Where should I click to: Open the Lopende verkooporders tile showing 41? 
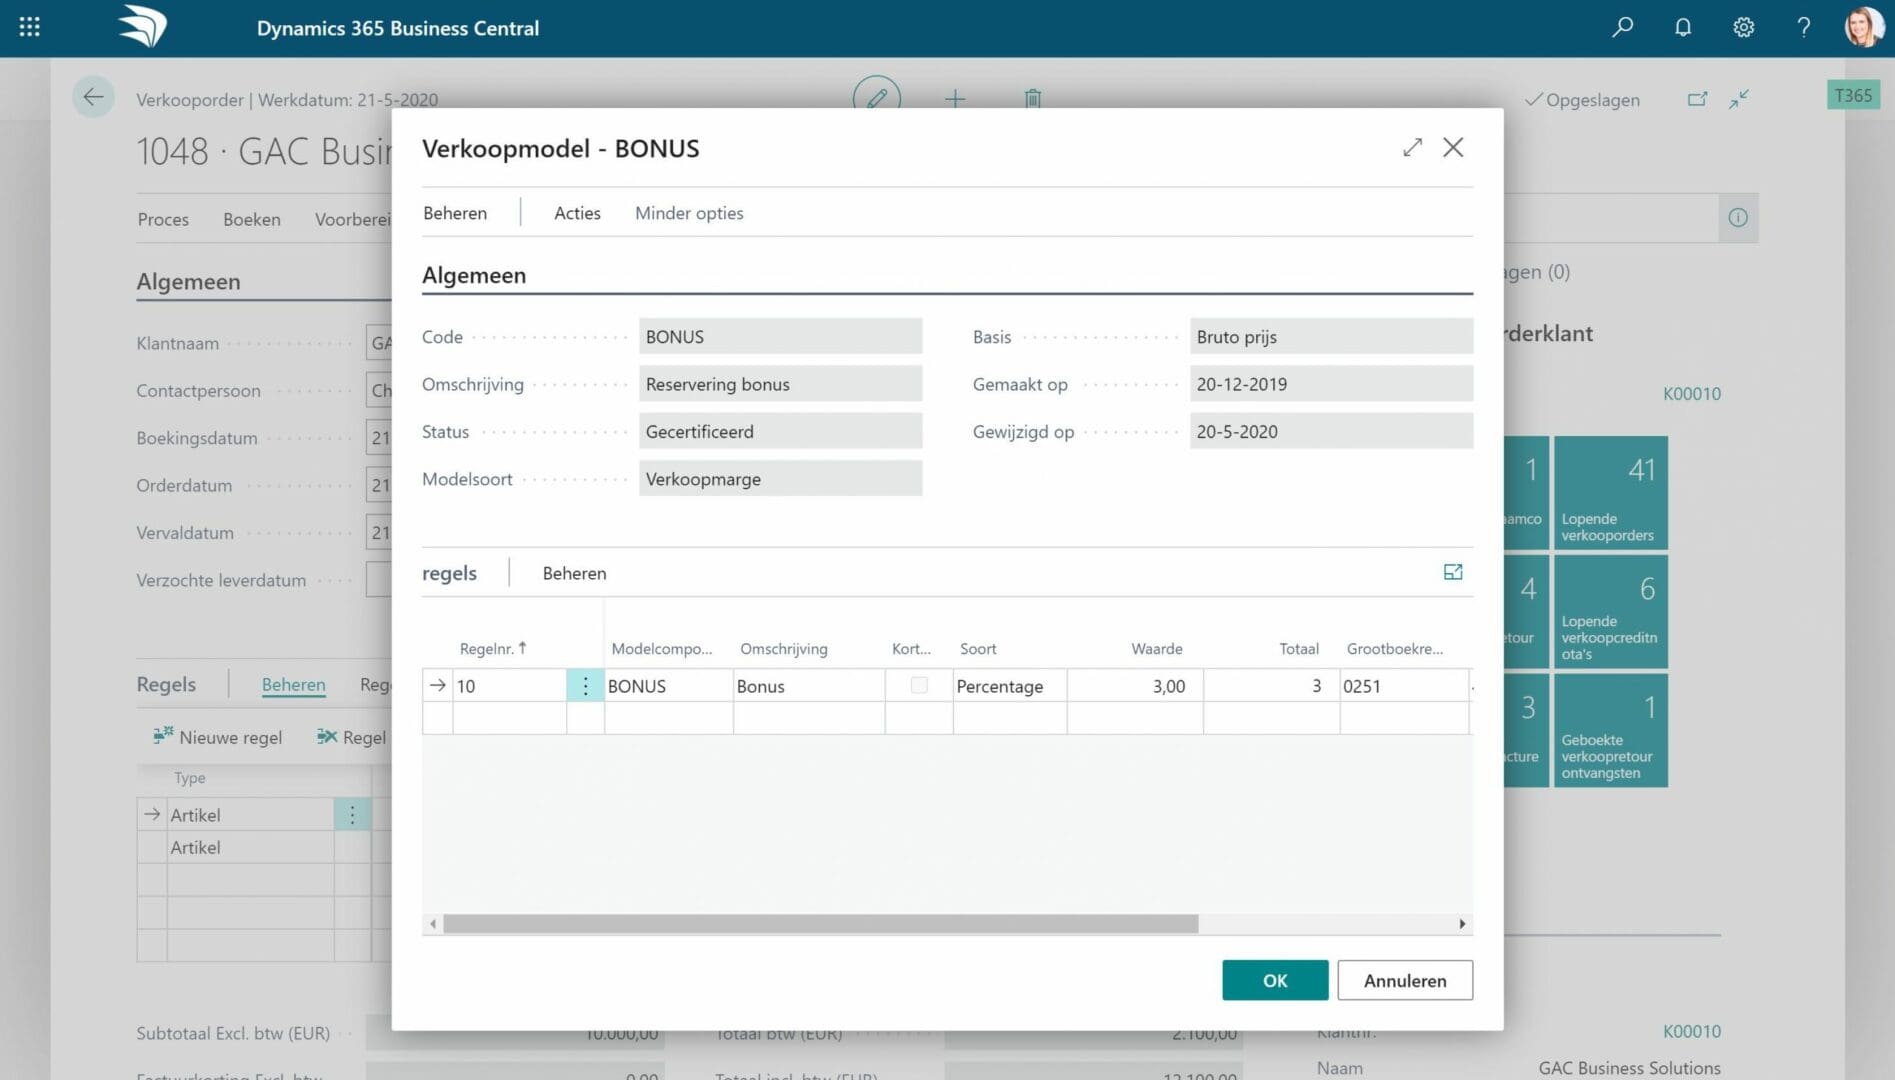1610,492
